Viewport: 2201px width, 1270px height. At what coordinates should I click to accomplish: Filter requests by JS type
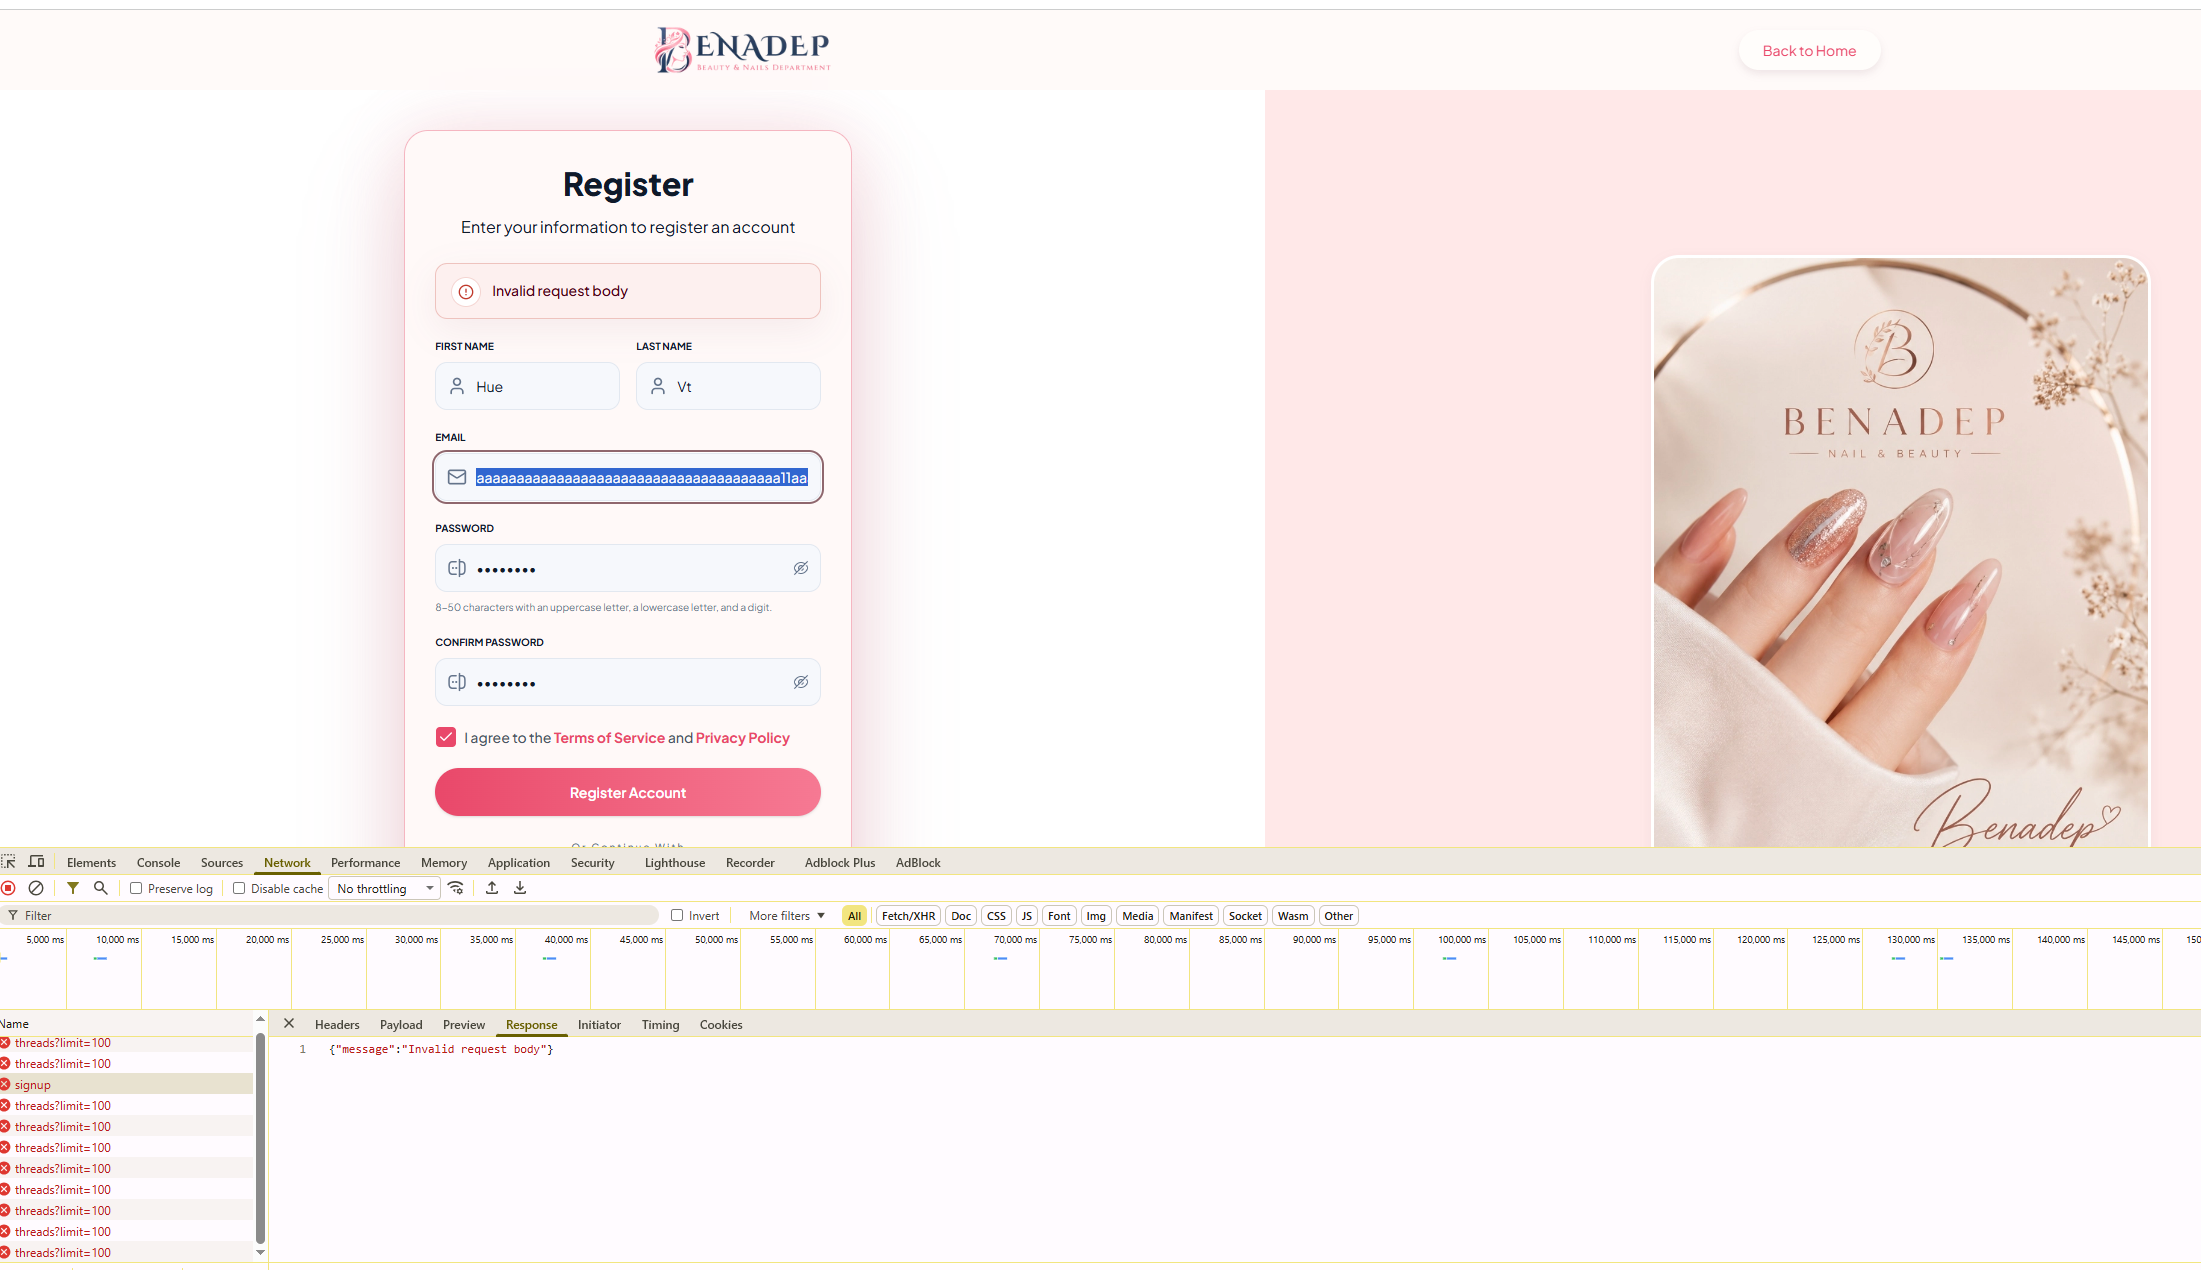pos(1026,916)
